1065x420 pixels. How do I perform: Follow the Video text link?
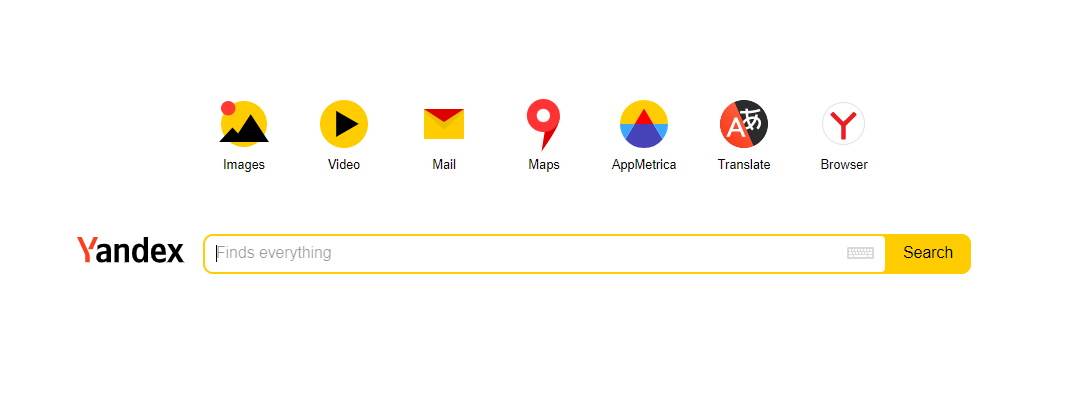344,164
